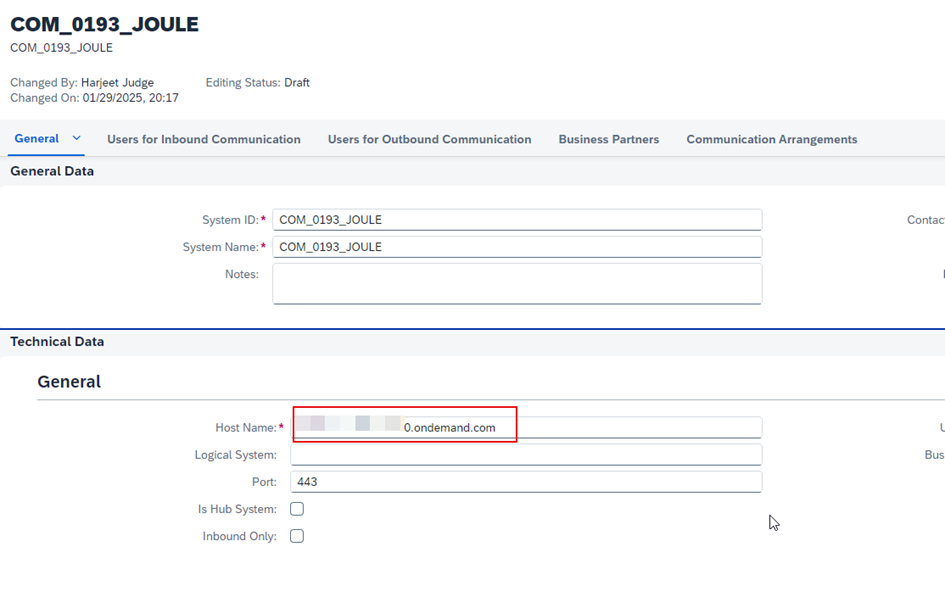This screenshot has width=945, height=597.
Task: Expand the chevron beside the General tab
Action: point(77,139)
